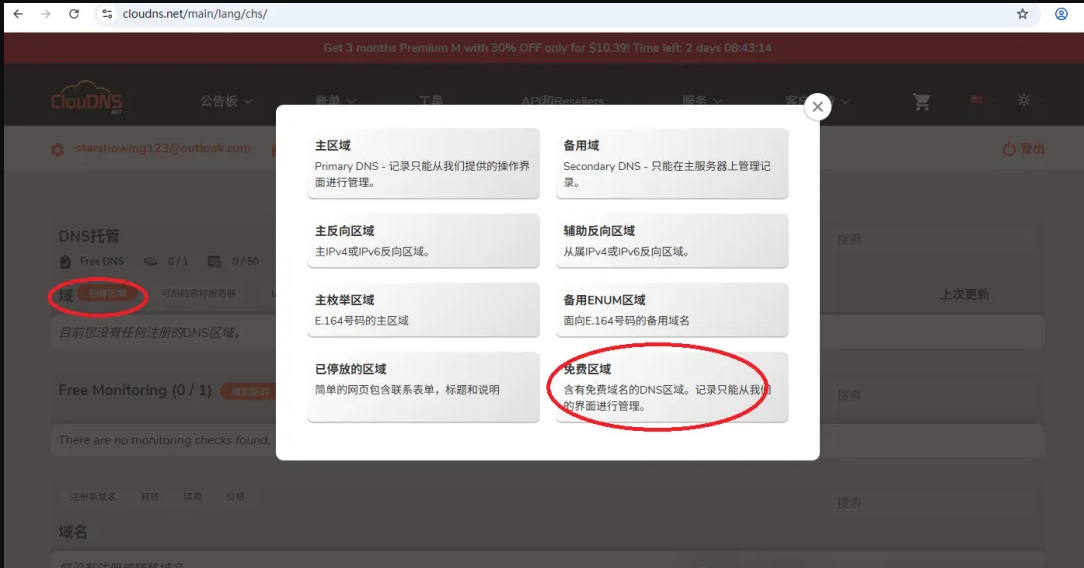The width and height of the screenshot is (1084, 568).
Task: Click the Free Monitoring add new button
Action: coord(249,392)
